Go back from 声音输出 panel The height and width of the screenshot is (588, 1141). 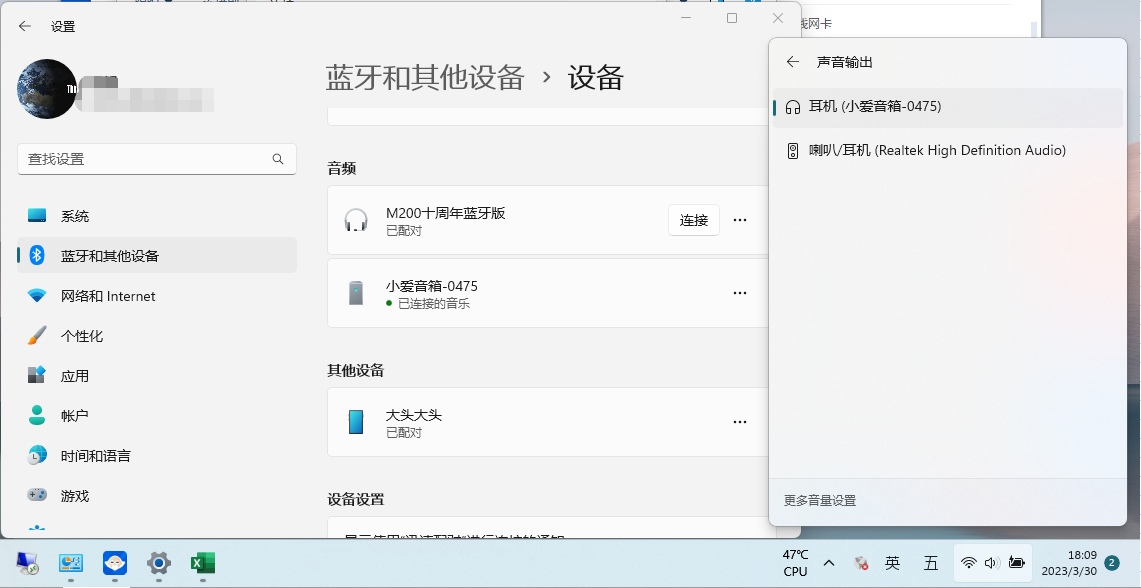(792, 61)
